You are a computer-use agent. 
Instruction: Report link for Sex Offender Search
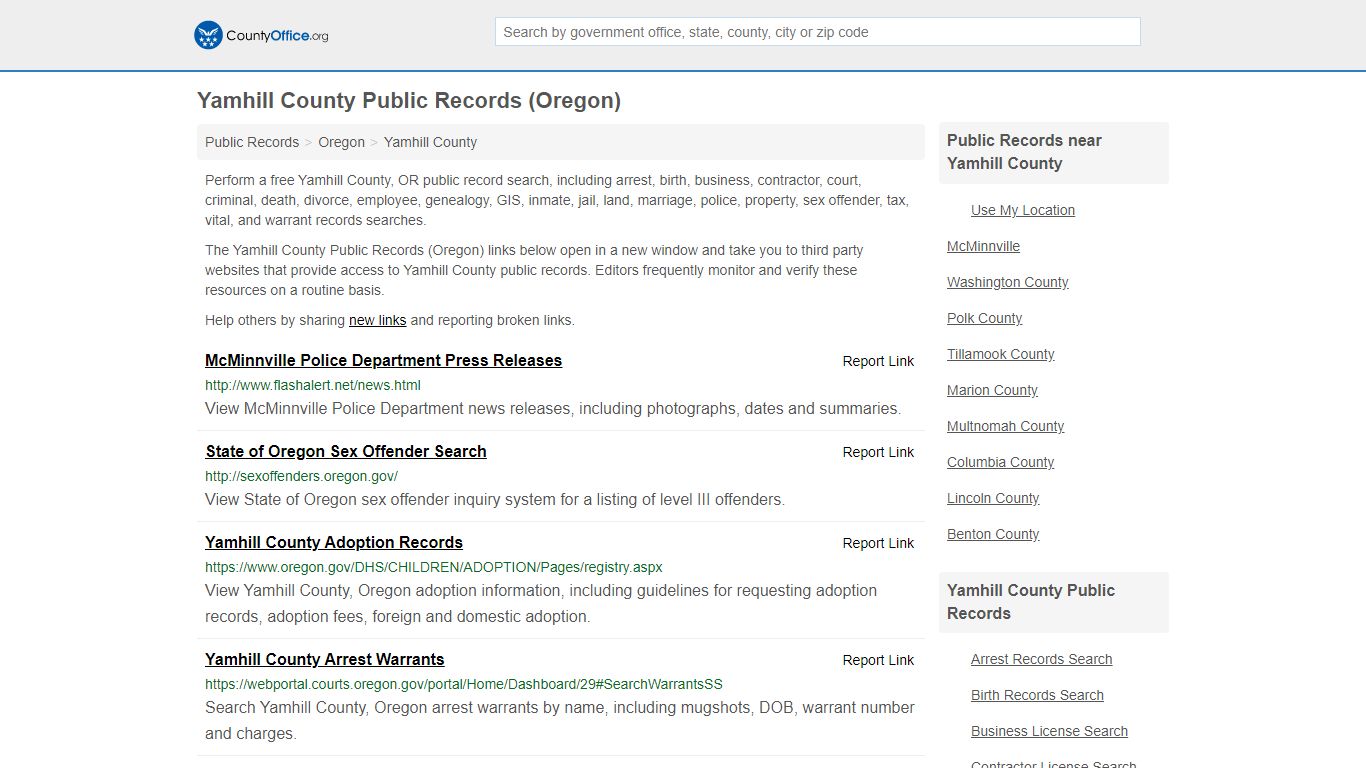pos(878,452)
